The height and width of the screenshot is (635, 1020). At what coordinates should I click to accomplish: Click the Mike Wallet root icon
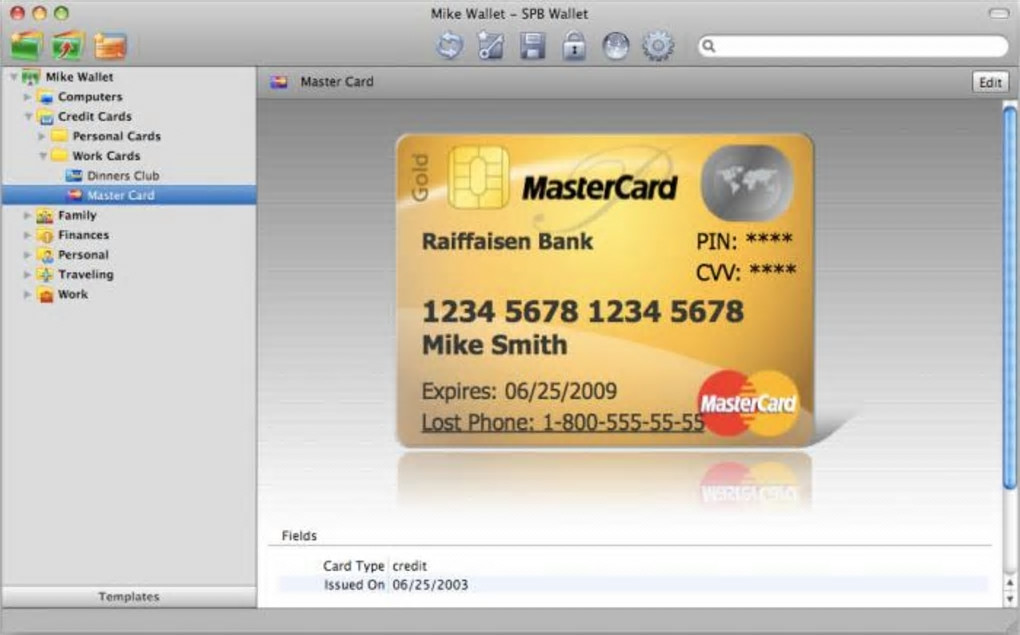(30, 77)
